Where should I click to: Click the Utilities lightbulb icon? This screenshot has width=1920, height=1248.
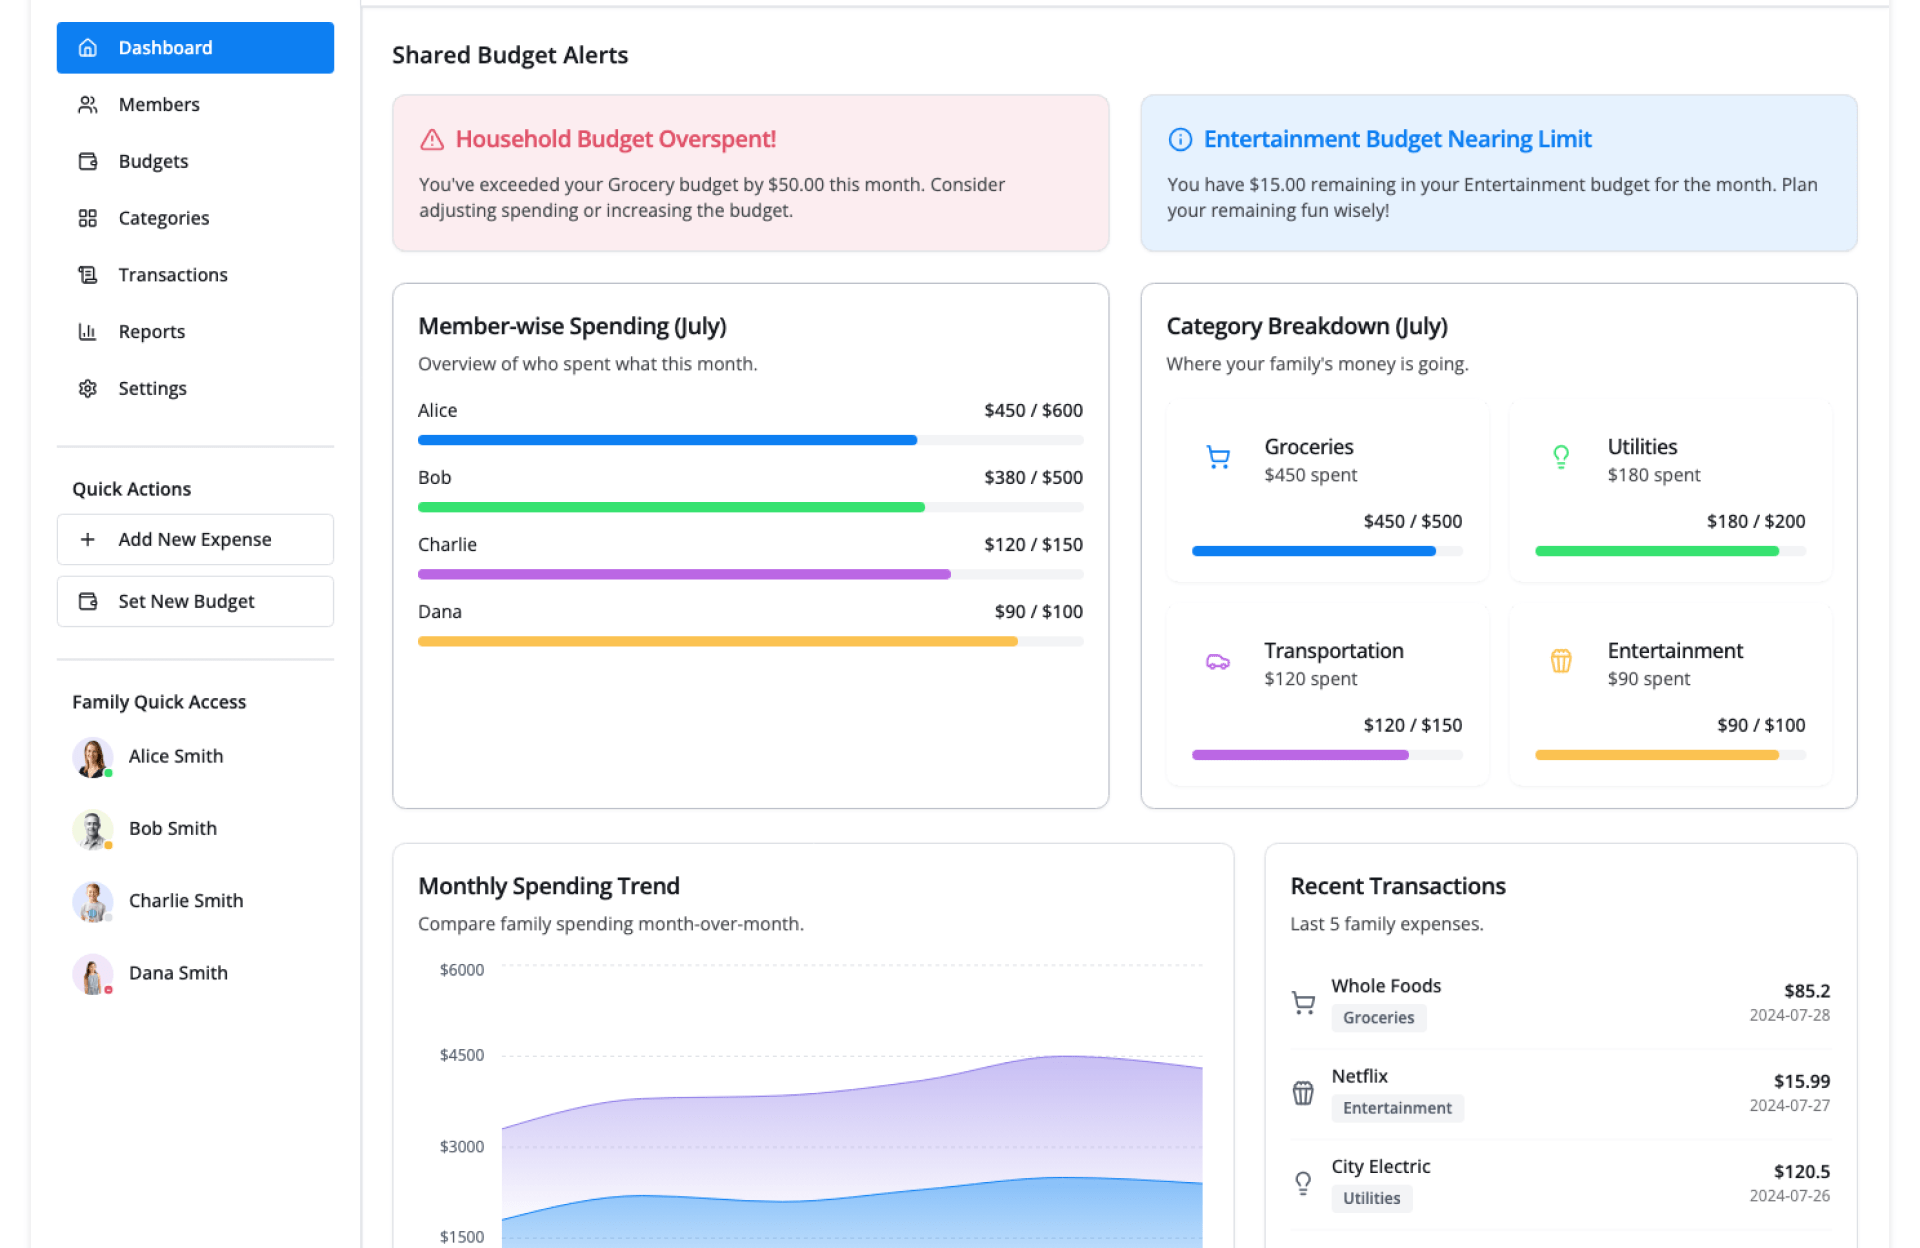click(x=1560, y=458)
